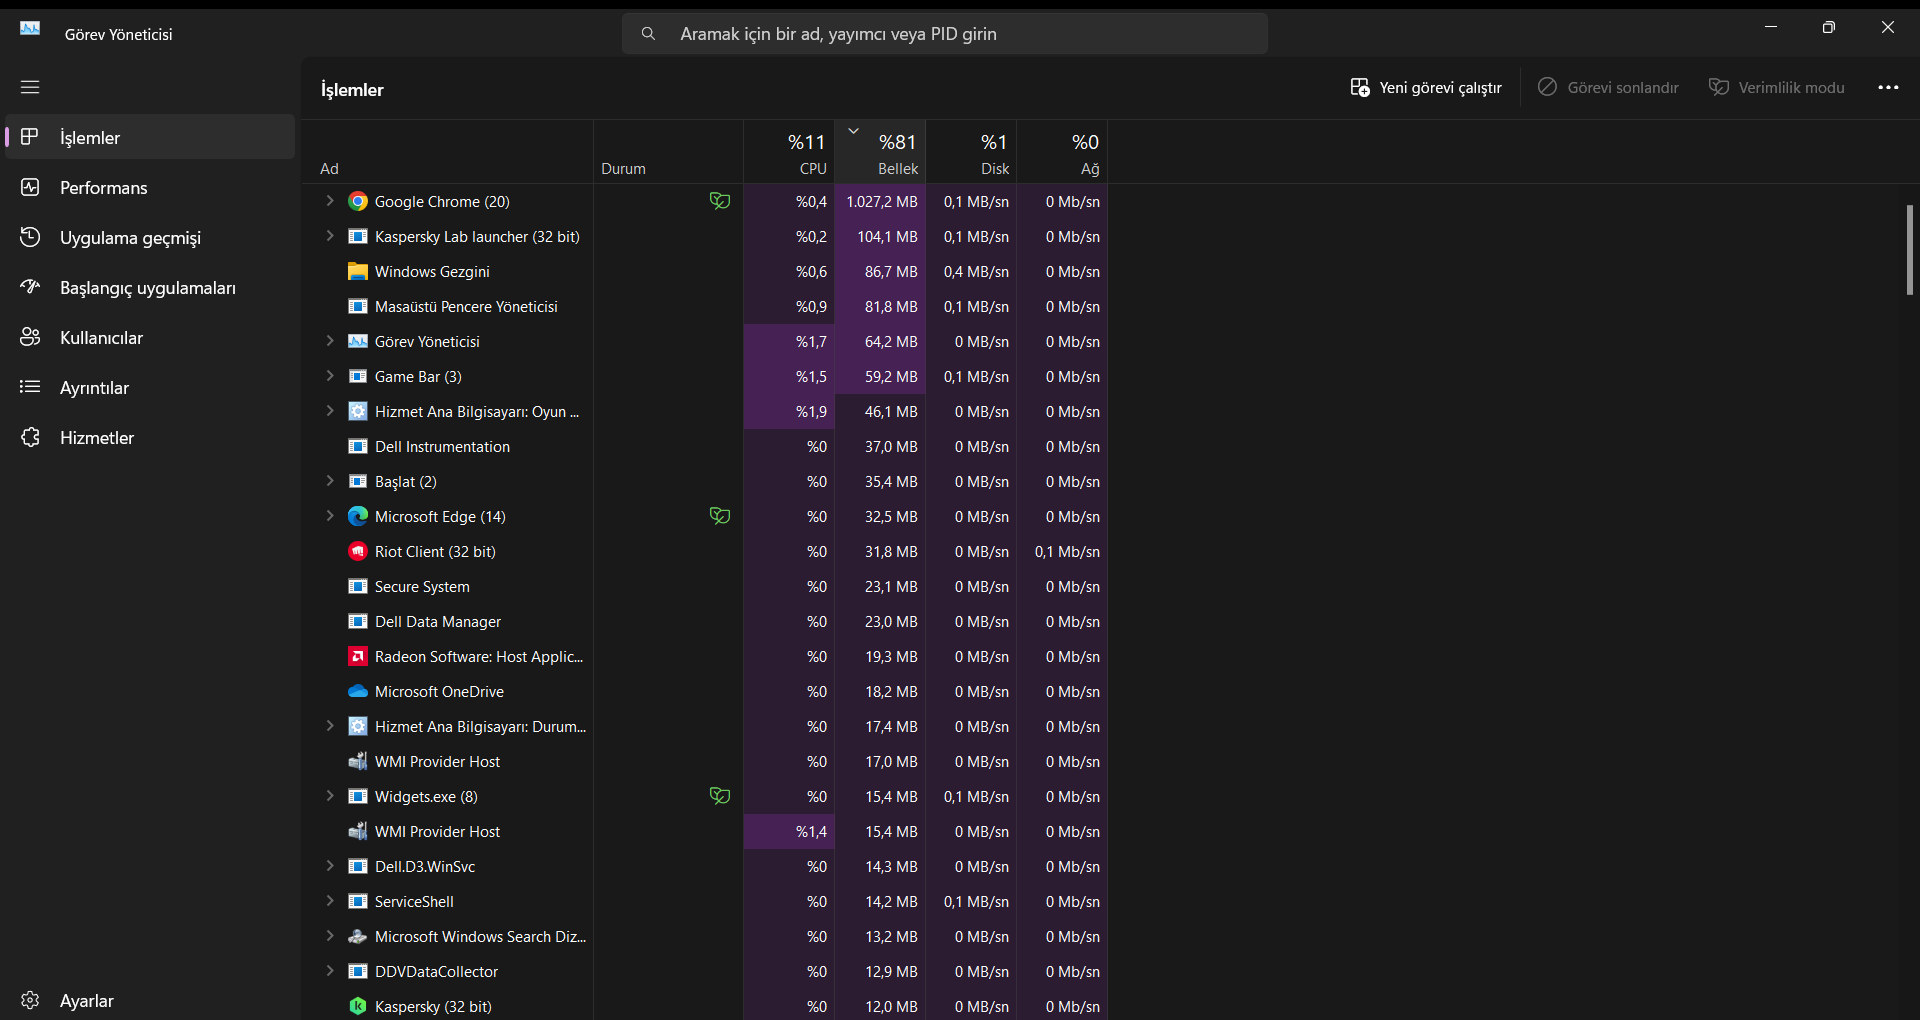Expand the Dell.D3.WinSvc process row
This screenshot has width=1920, height=1020.
(x=330, y=866)
